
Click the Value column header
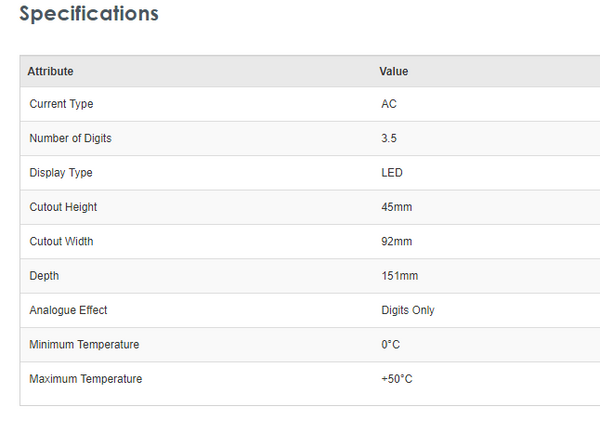pos(394,71)
